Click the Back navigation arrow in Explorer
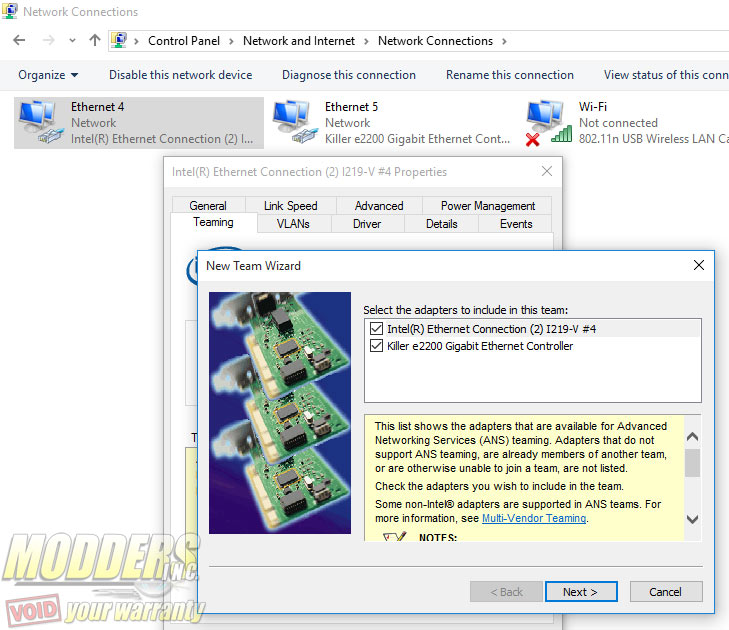The height and width of the screenshot is (630, 729). click(x=19, y=40)
